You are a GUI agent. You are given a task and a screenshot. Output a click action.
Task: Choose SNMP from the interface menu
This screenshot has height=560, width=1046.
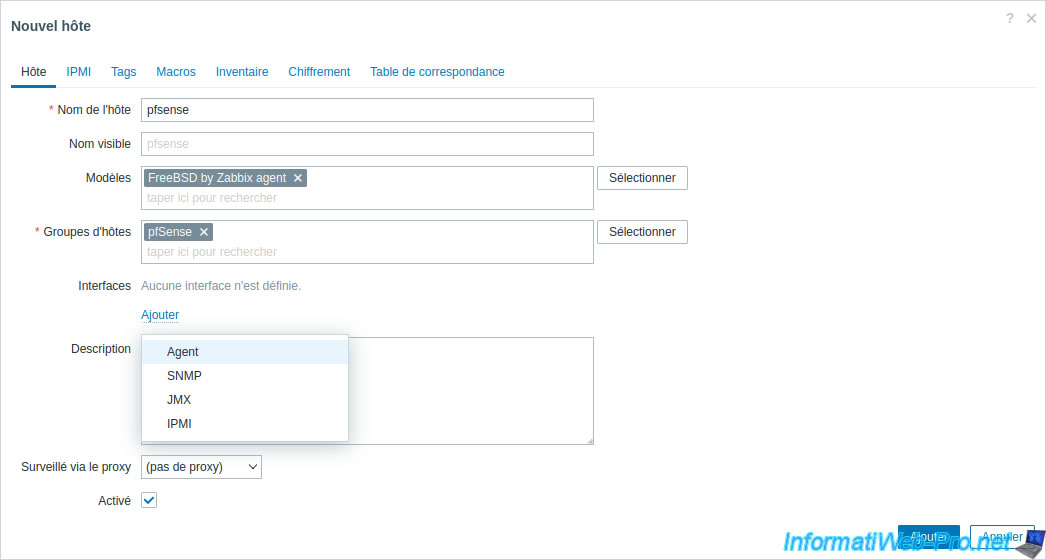[245, 376]
